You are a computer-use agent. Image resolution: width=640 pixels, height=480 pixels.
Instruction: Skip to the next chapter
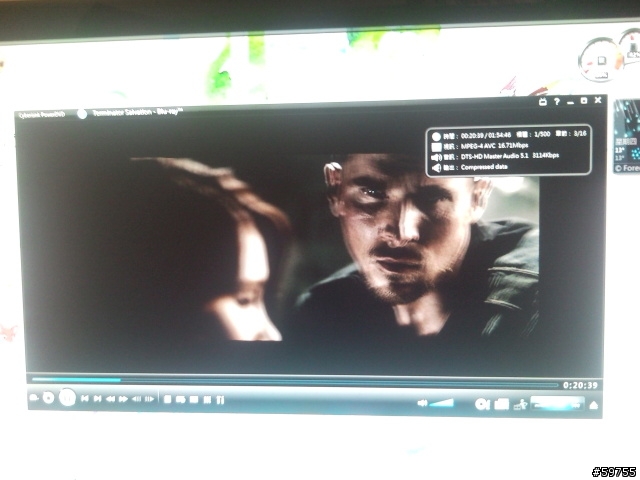tap(97, 398)
